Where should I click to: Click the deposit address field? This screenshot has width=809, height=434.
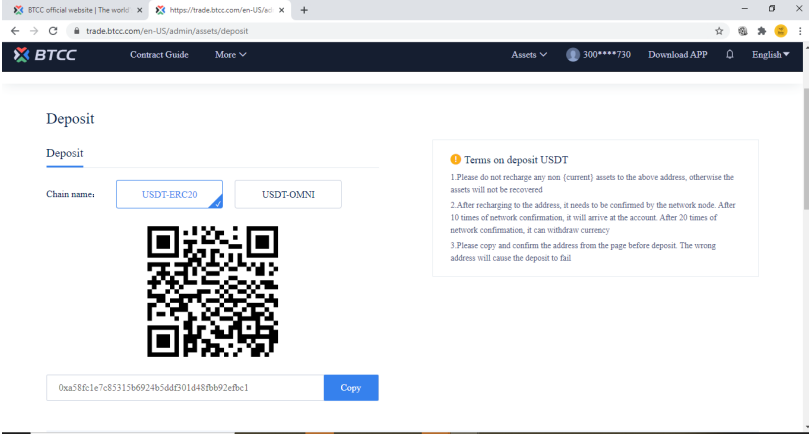(185, 388)
